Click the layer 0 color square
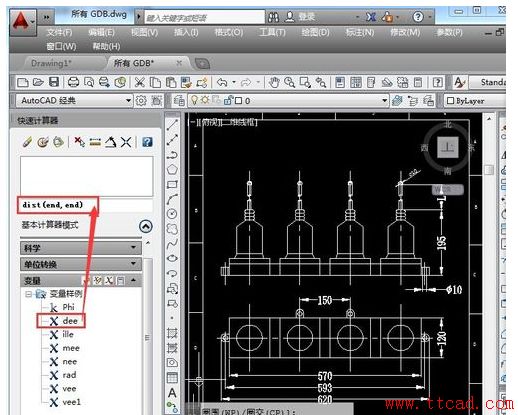Screen dimensions: 518x415 point(238,101)
